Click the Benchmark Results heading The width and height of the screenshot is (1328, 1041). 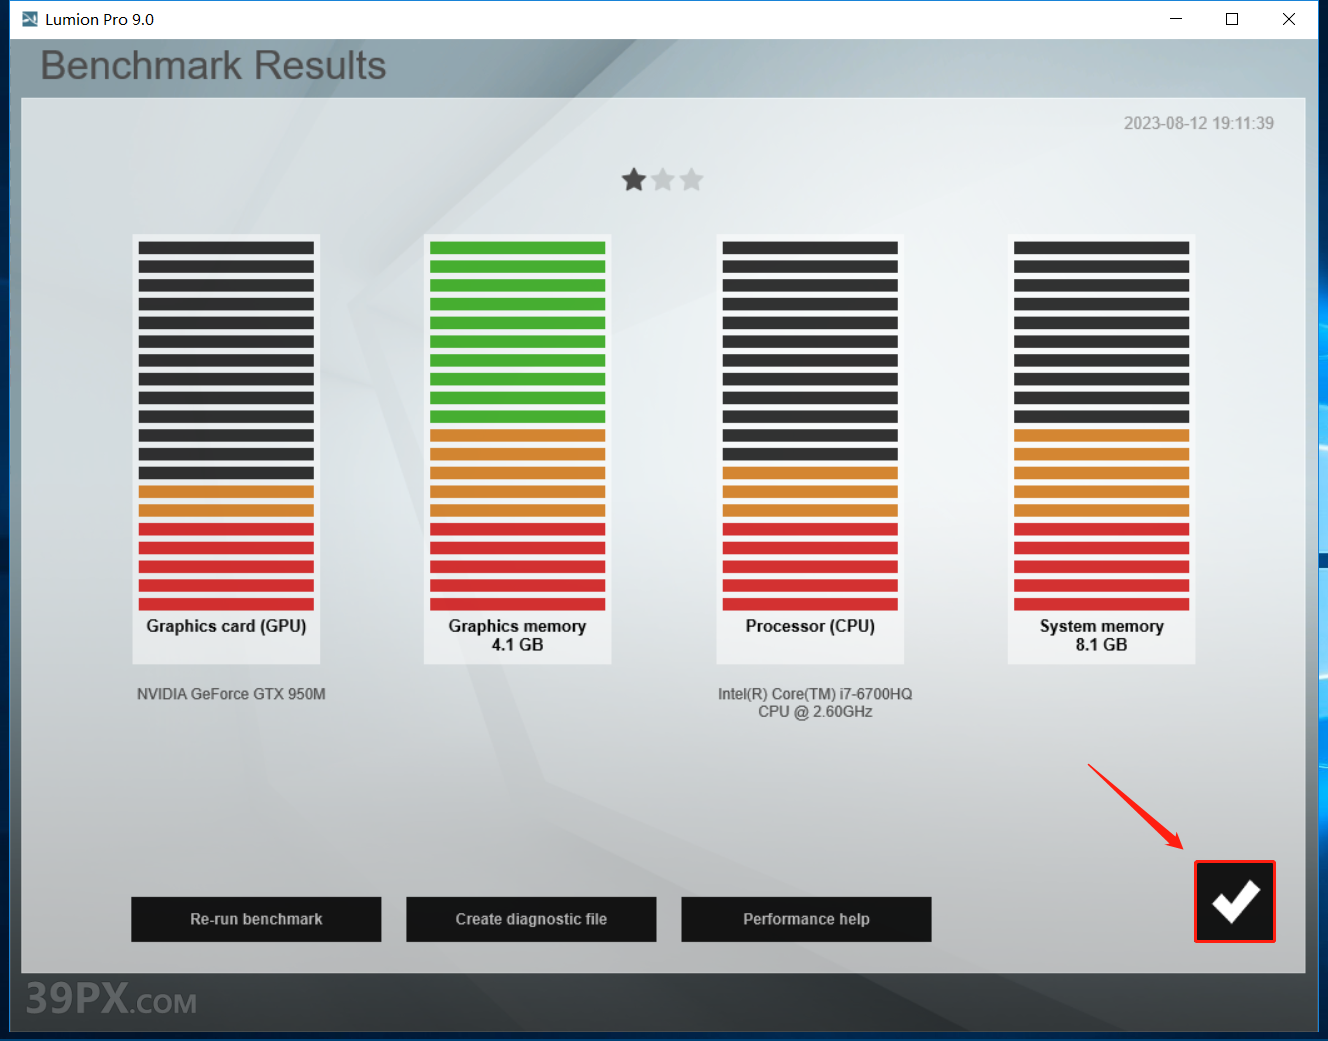click(x=213, y=66)
